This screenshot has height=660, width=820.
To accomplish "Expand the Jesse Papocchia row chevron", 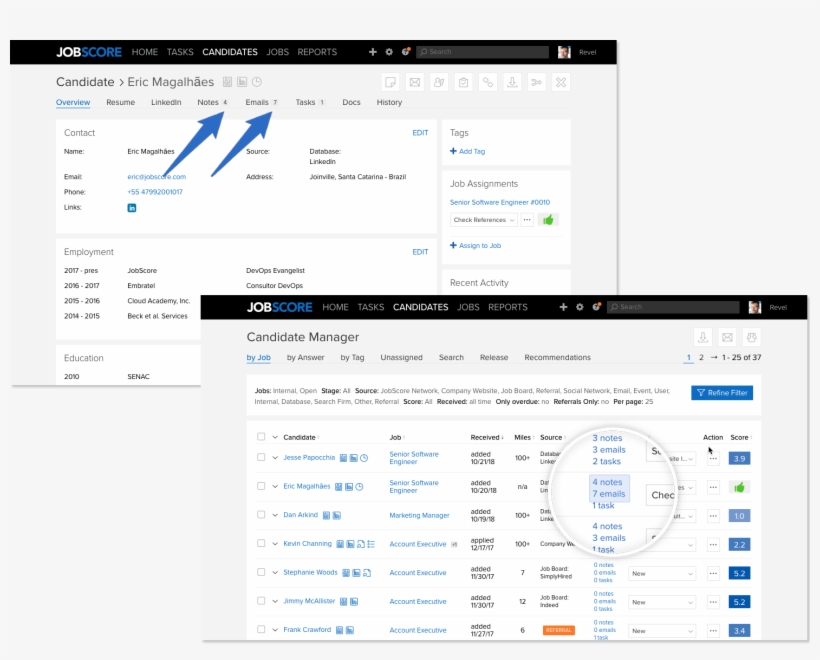I will tap(275, 458).
